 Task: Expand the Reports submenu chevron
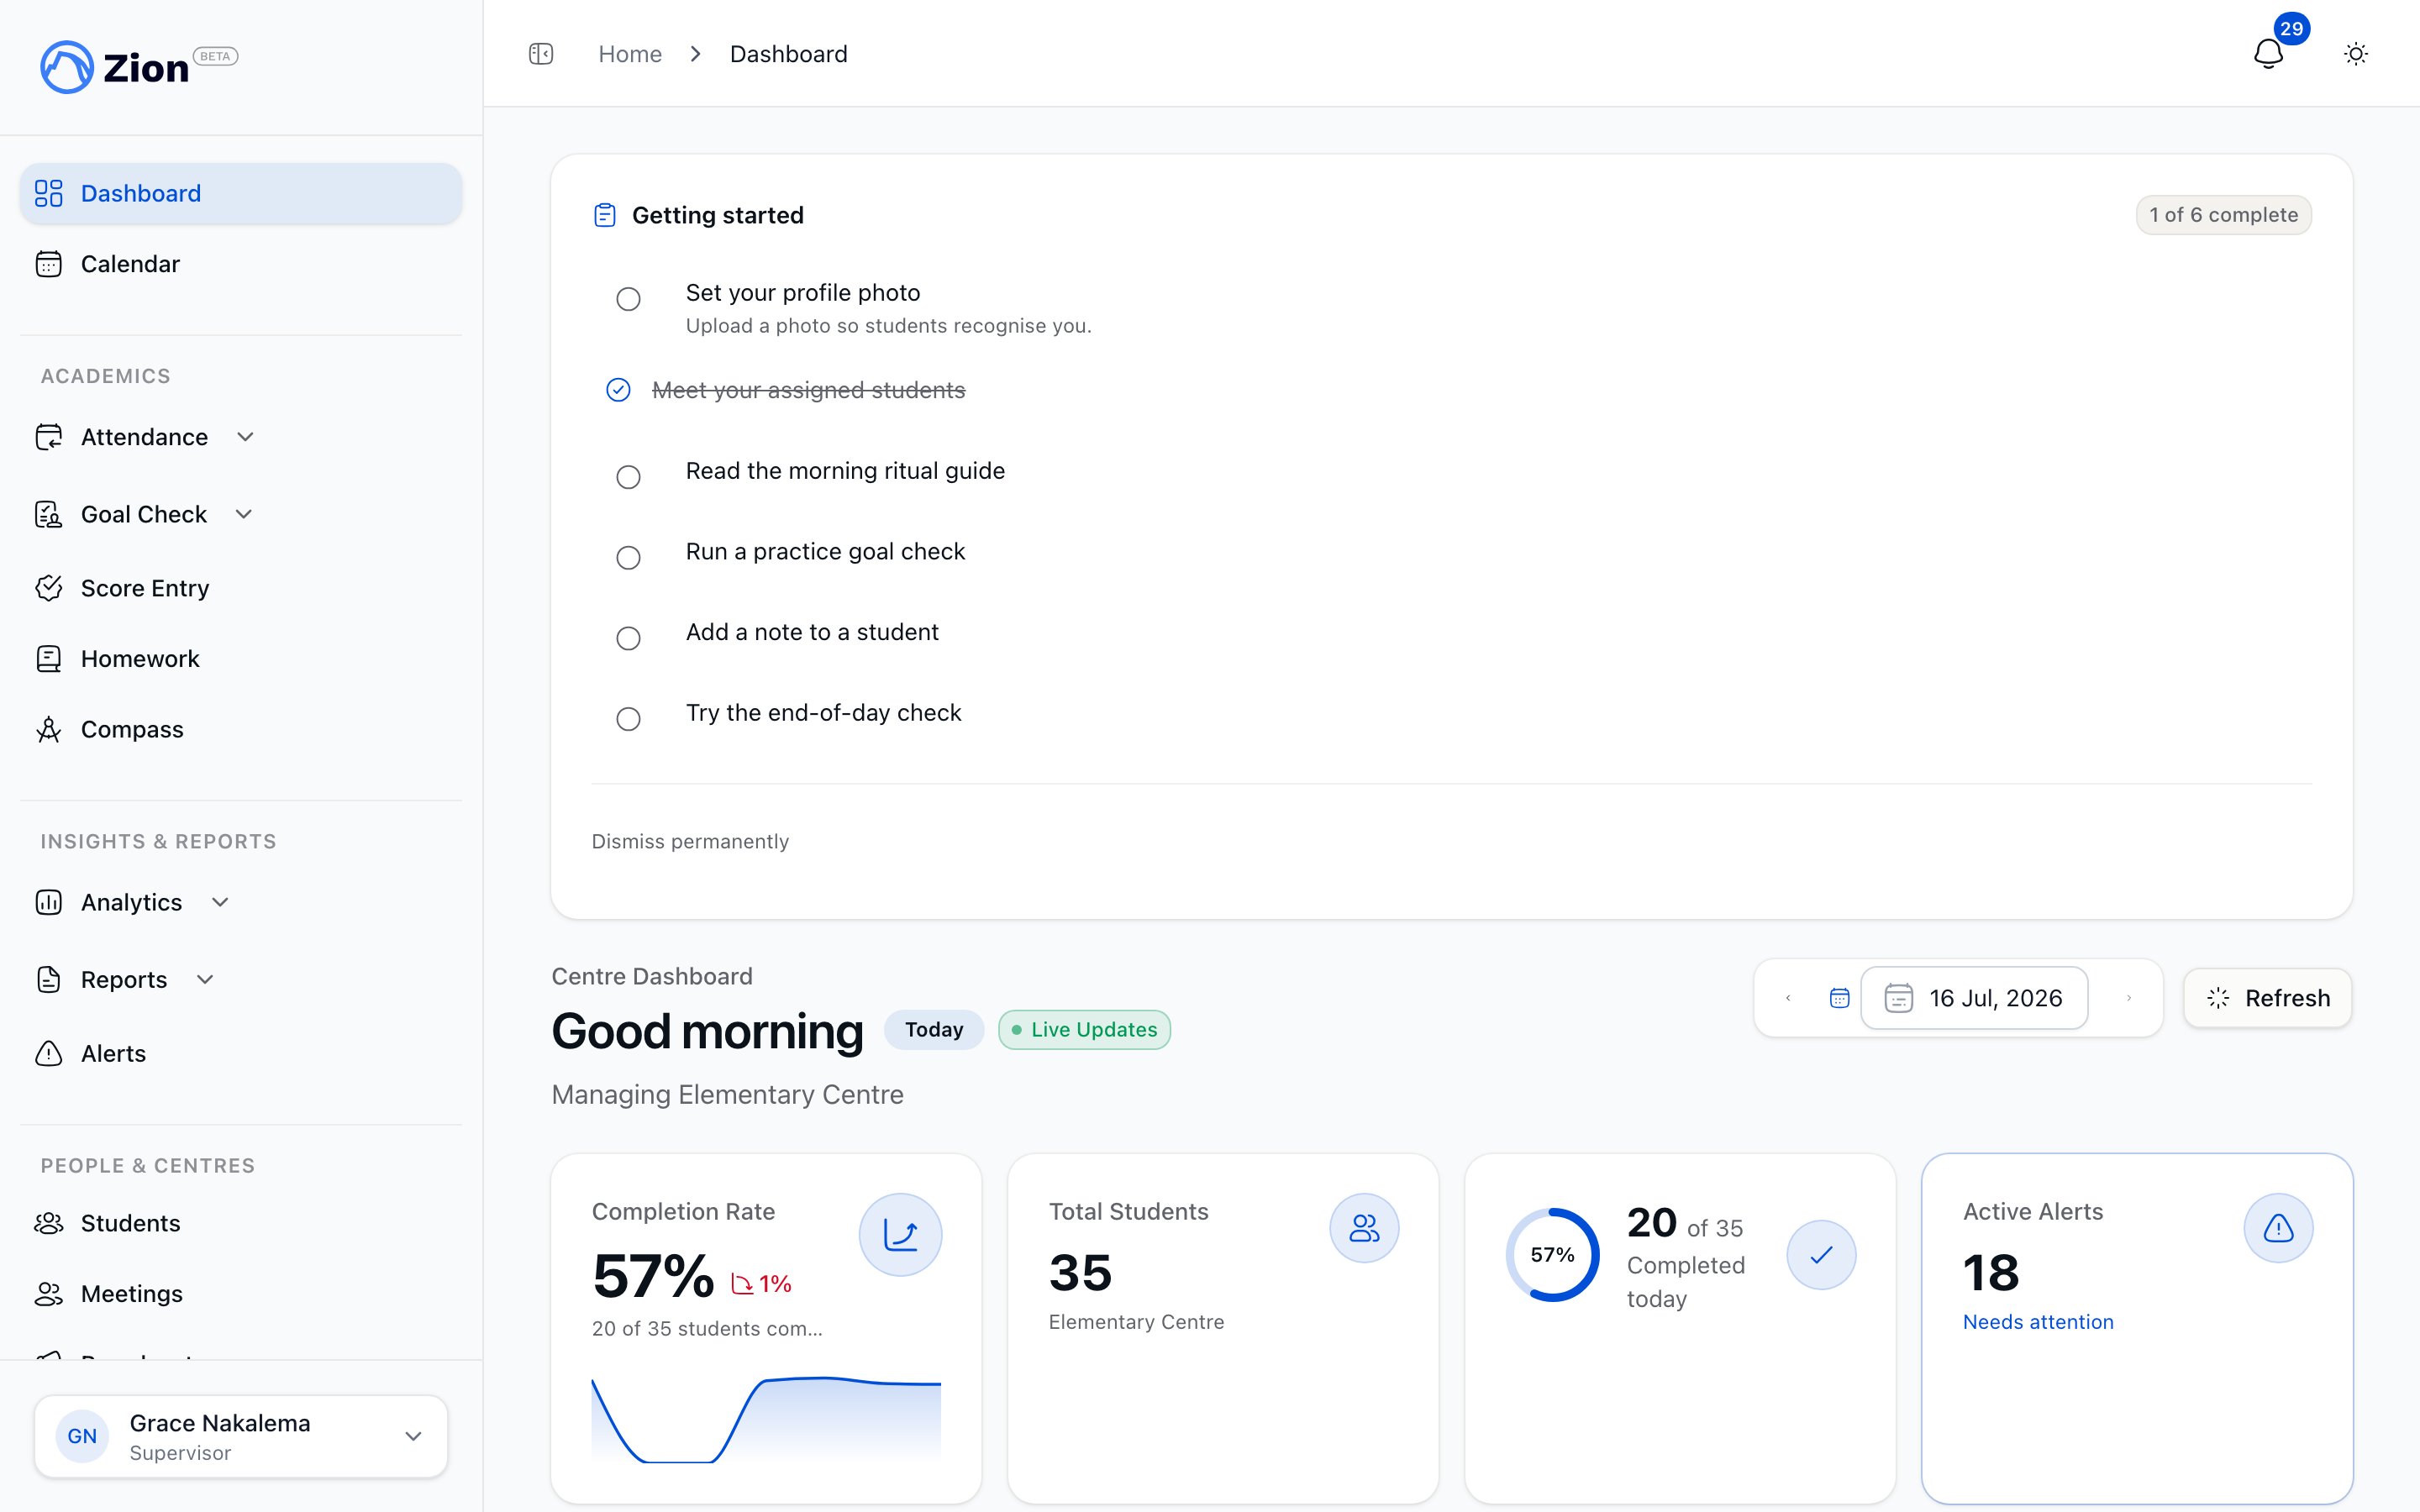205,979
